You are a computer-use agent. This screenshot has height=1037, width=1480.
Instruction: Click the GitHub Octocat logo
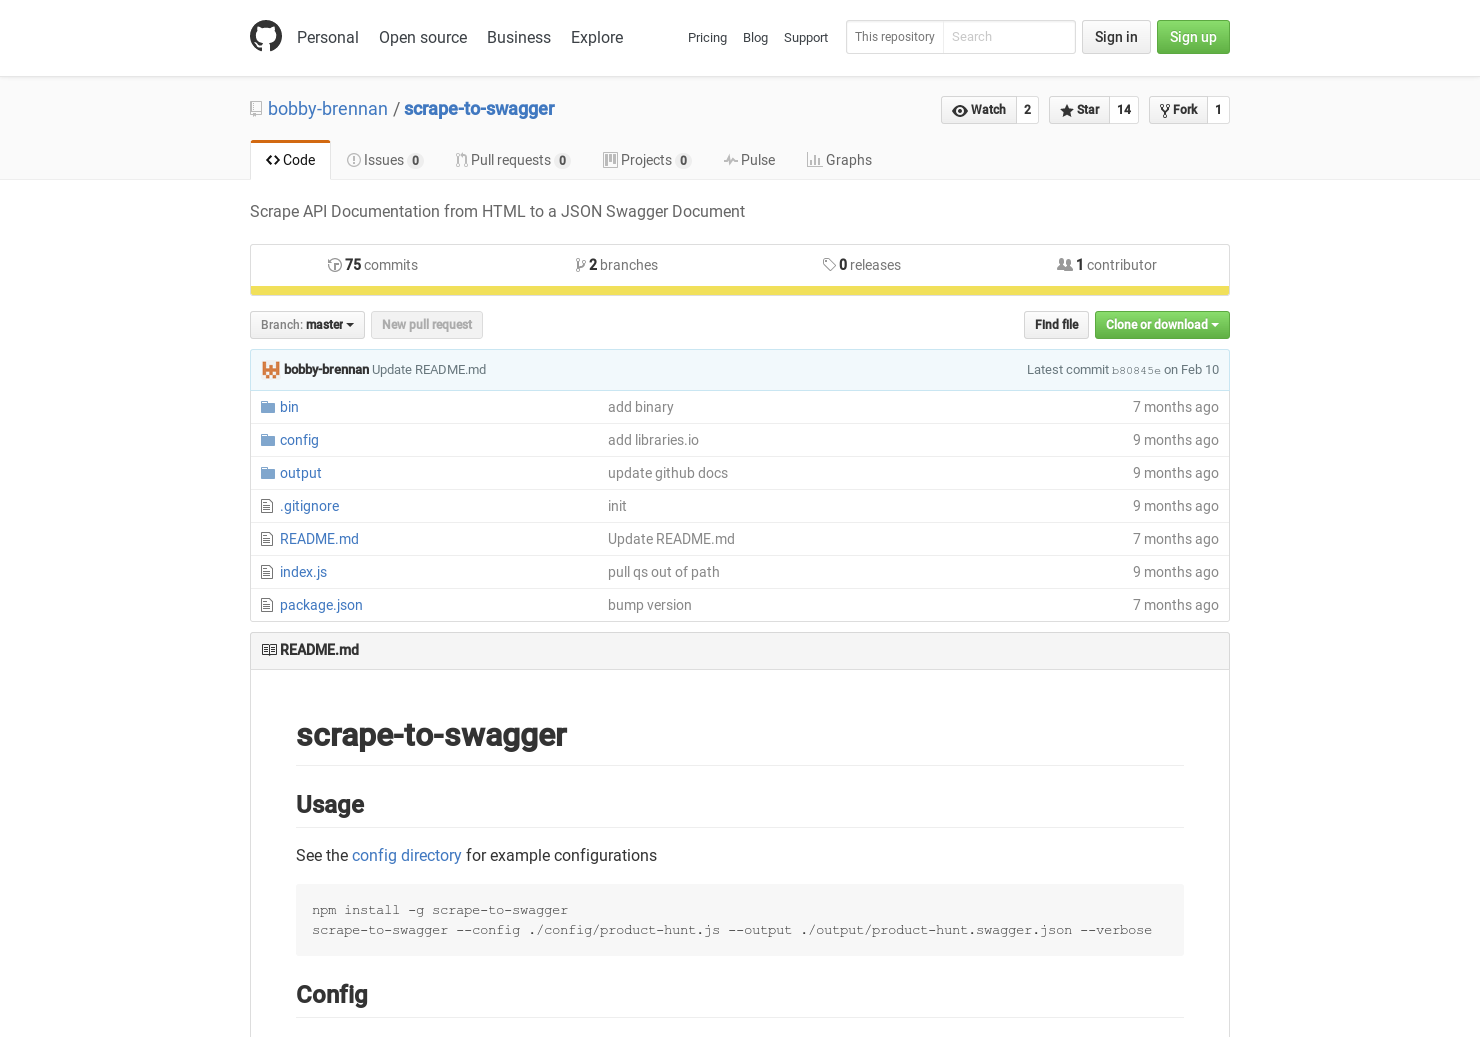266,36
